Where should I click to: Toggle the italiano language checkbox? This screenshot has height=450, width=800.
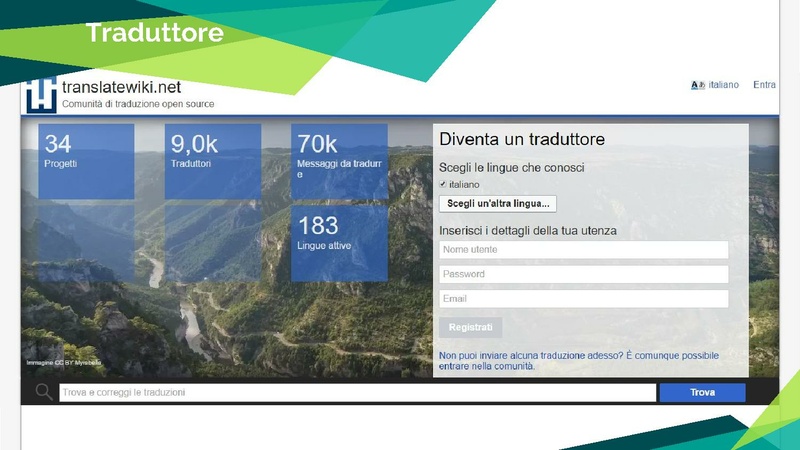443,185
